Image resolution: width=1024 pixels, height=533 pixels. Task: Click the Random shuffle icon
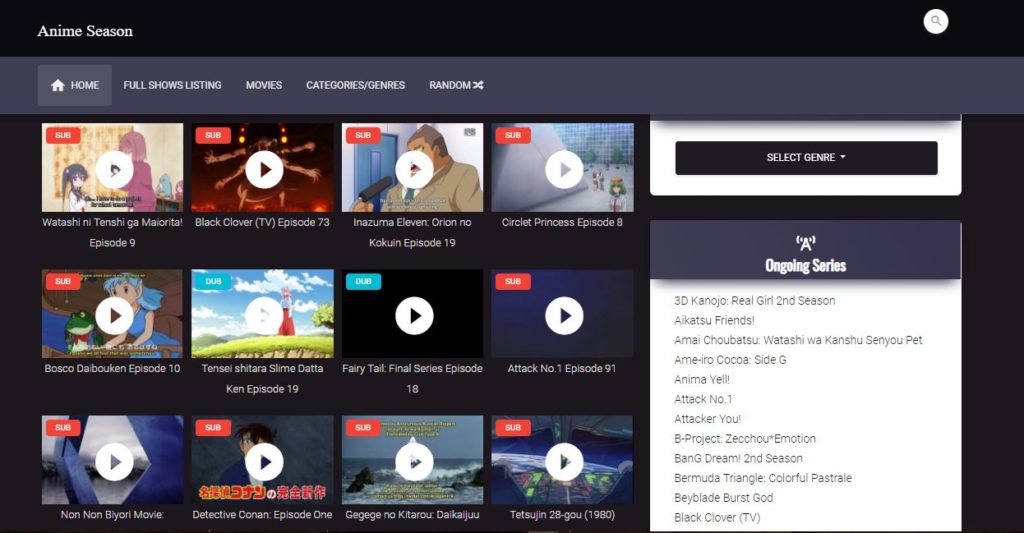(x=479, y=86)
